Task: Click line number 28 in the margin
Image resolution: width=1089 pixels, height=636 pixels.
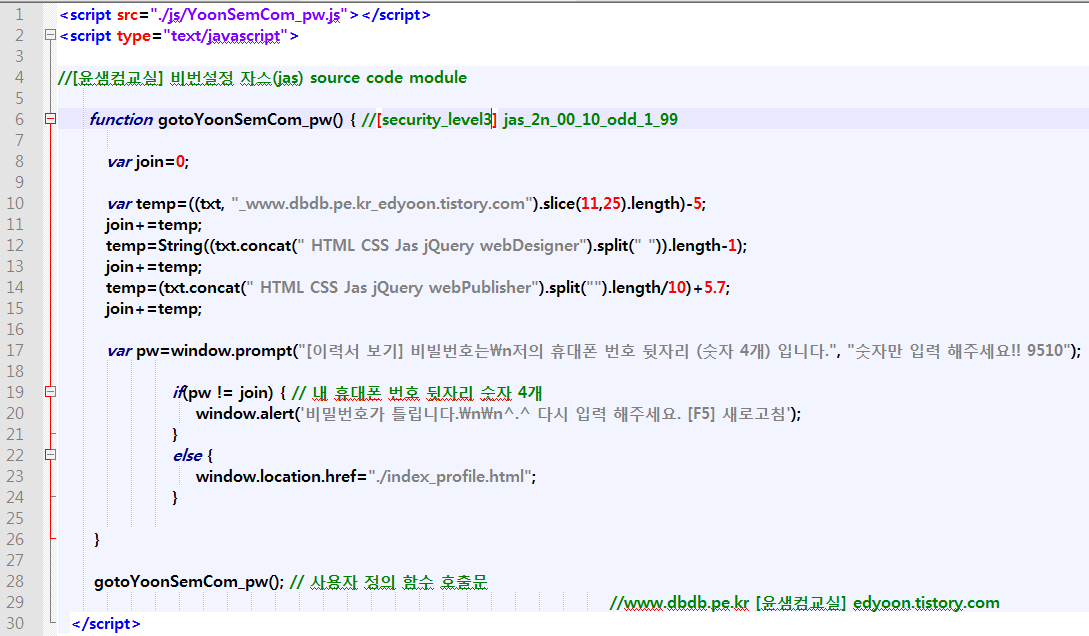Action: tap(15, 580)
